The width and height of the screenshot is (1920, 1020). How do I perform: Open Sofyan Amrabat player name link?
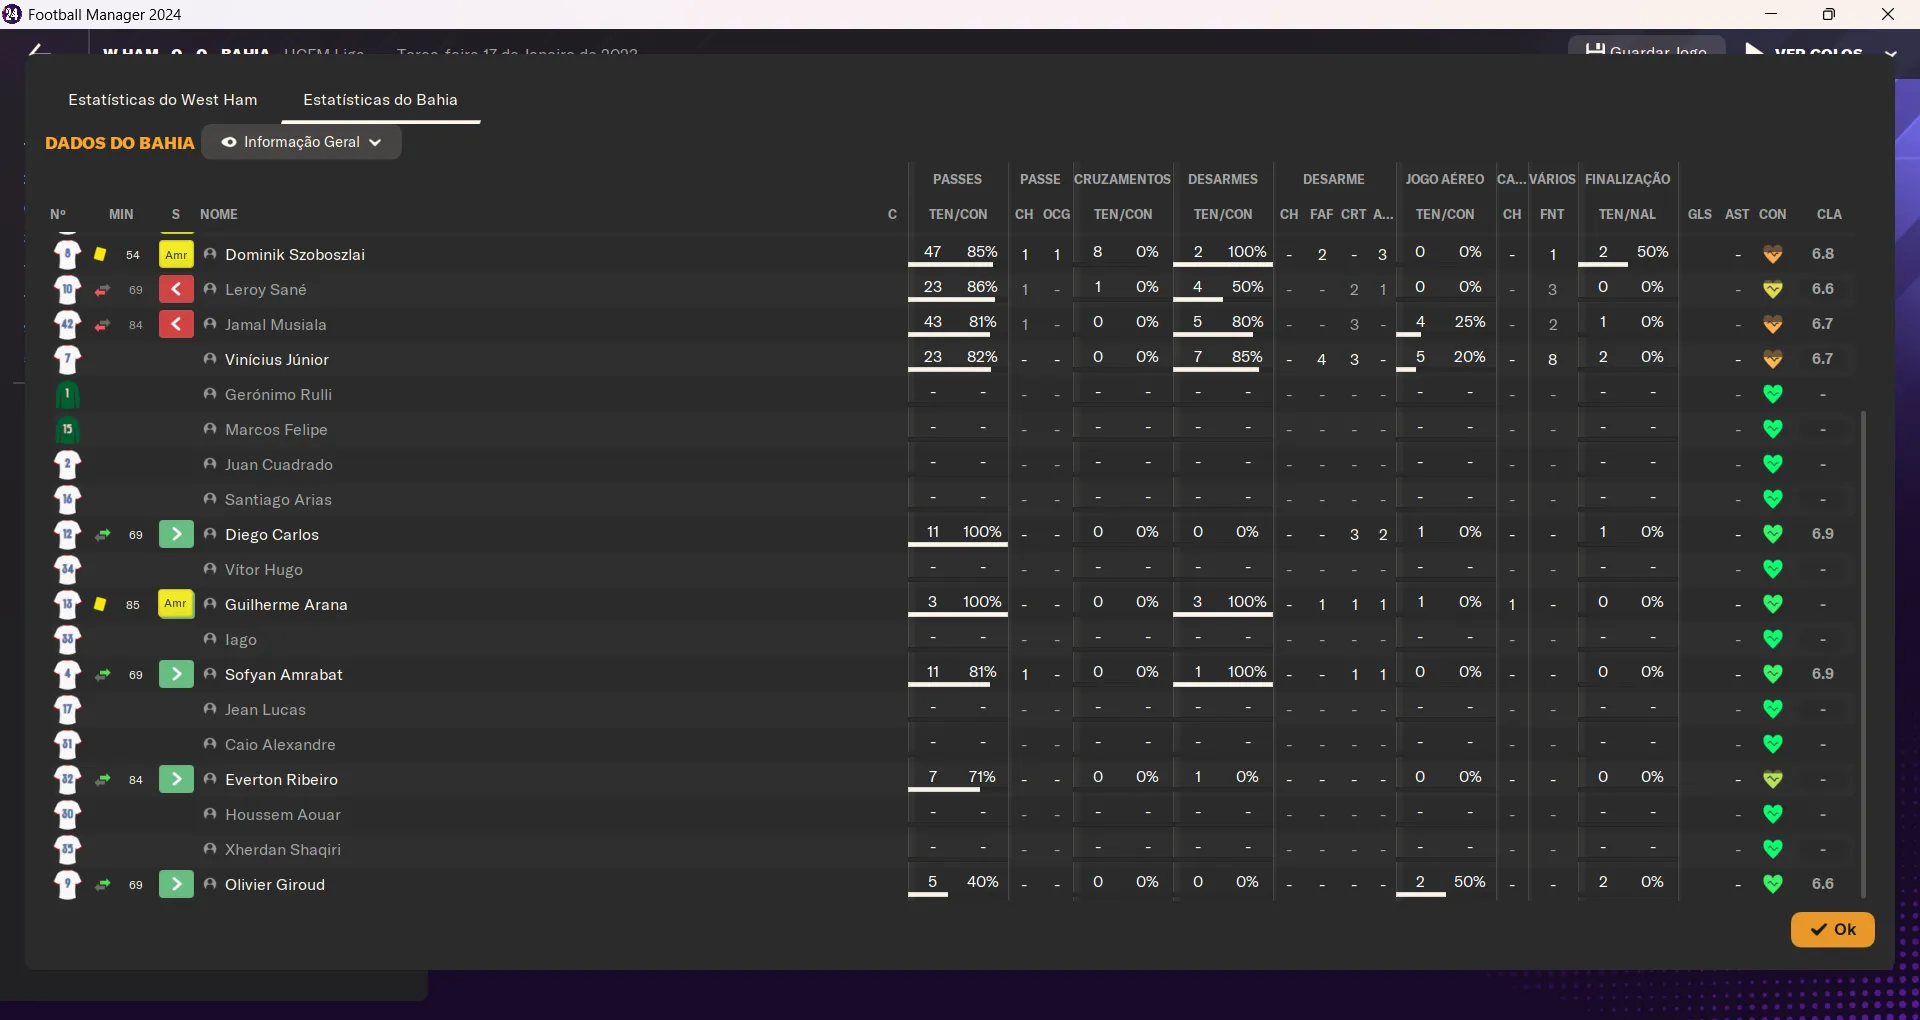[284, 675]
